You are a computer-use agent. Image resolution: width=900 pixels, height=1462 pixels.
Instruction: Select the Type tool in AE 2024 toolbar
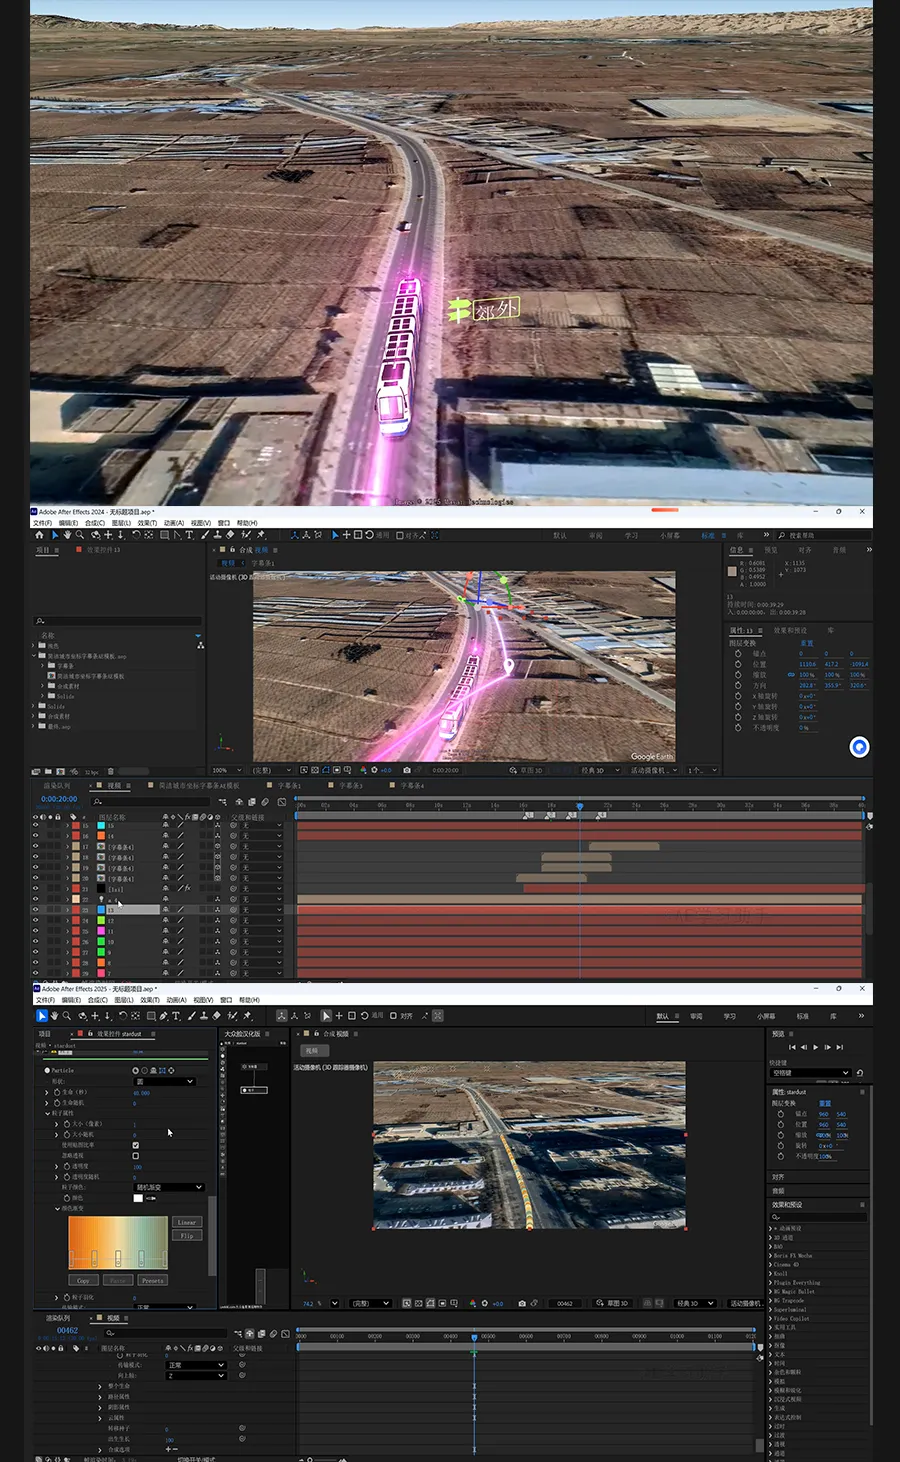point(189,535)
